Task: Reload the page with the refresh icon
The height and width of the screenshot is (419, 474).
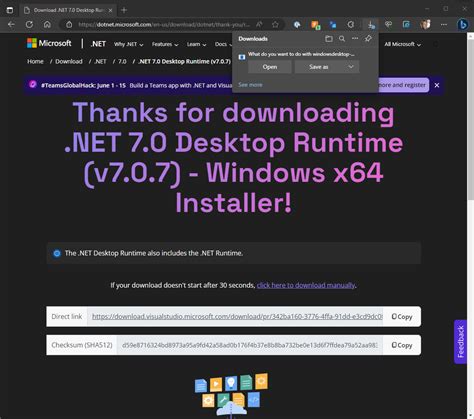Action: click(x=29, y=24)
